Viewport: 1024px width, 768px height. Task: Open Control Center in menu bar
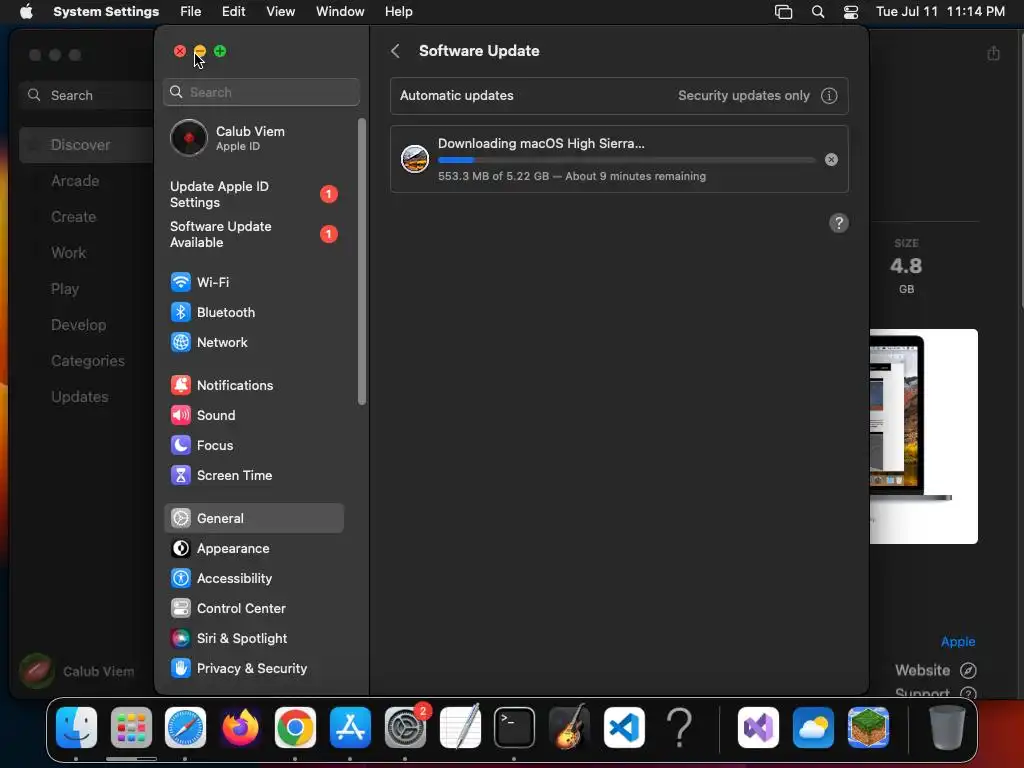[x=851, y=12]
